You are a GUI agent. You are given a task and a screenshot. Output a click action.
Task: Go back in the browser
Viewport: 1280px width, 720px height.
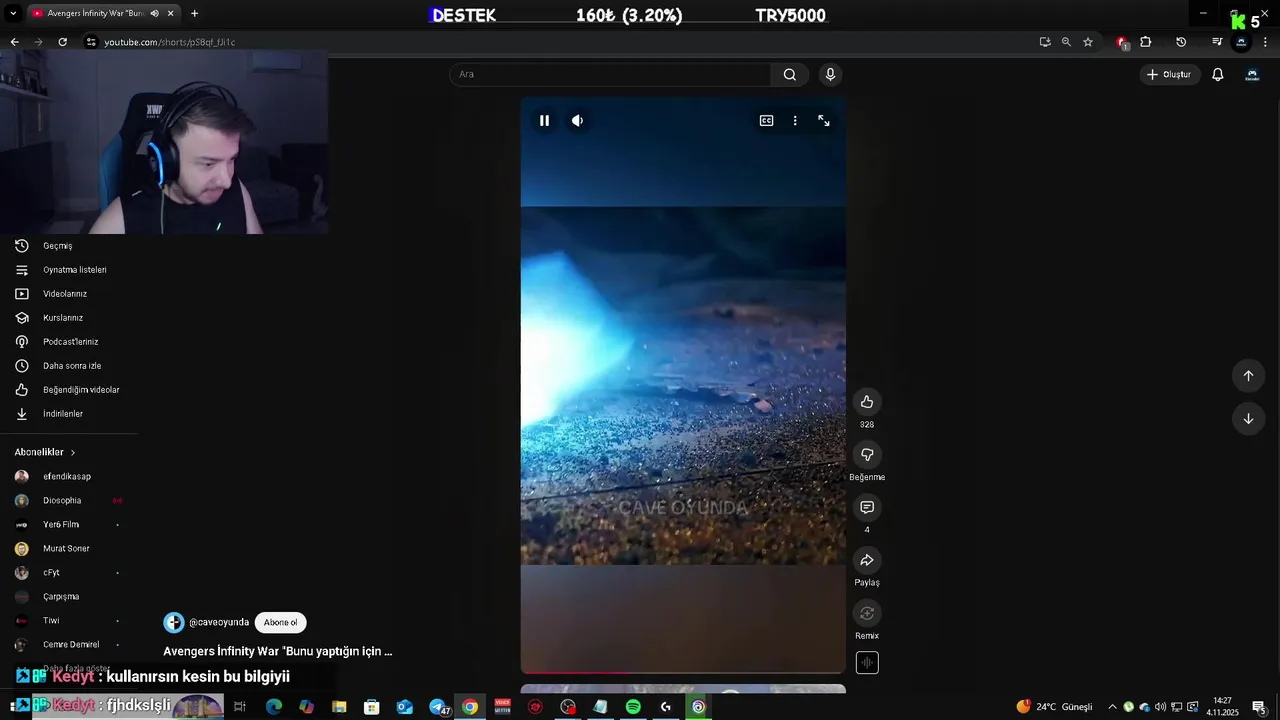[x=14, y=42]
